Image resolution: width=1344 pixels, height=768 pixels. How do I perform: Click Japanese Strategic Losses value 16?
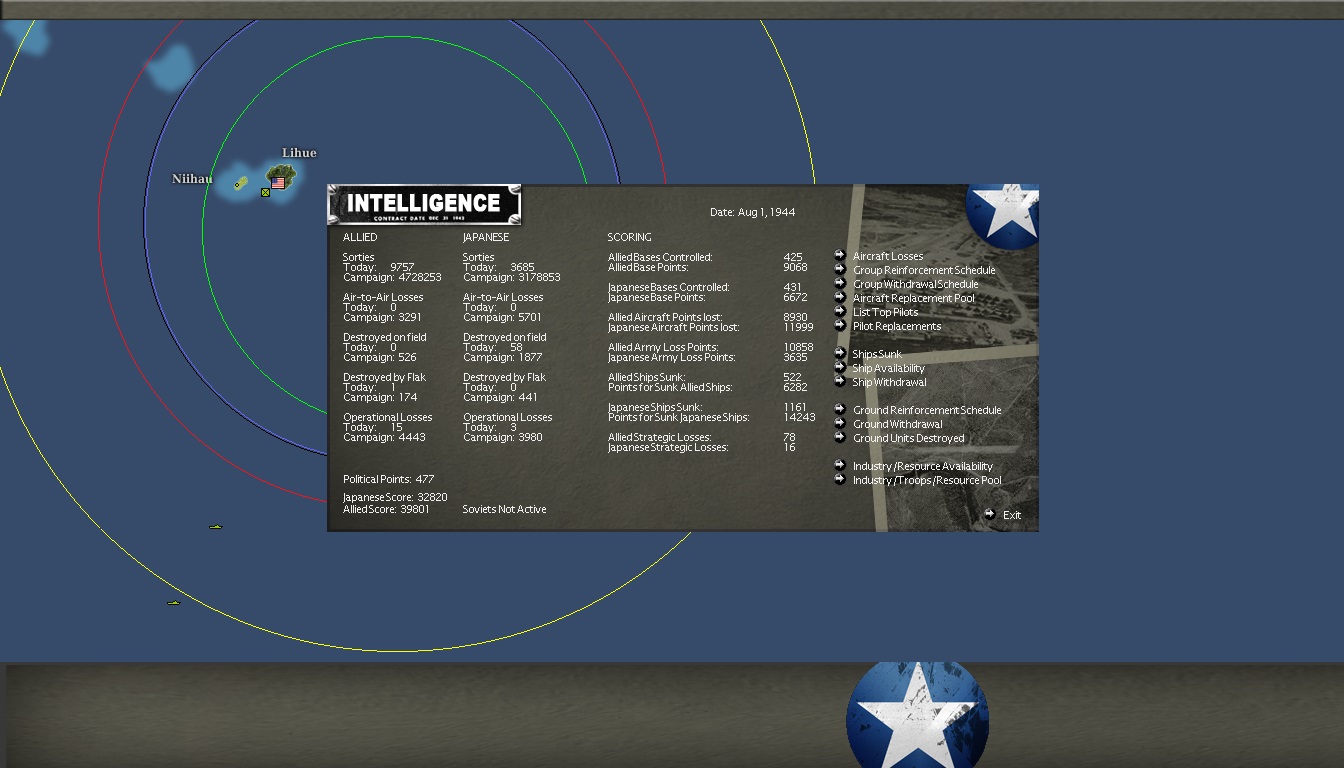[790, 447]
